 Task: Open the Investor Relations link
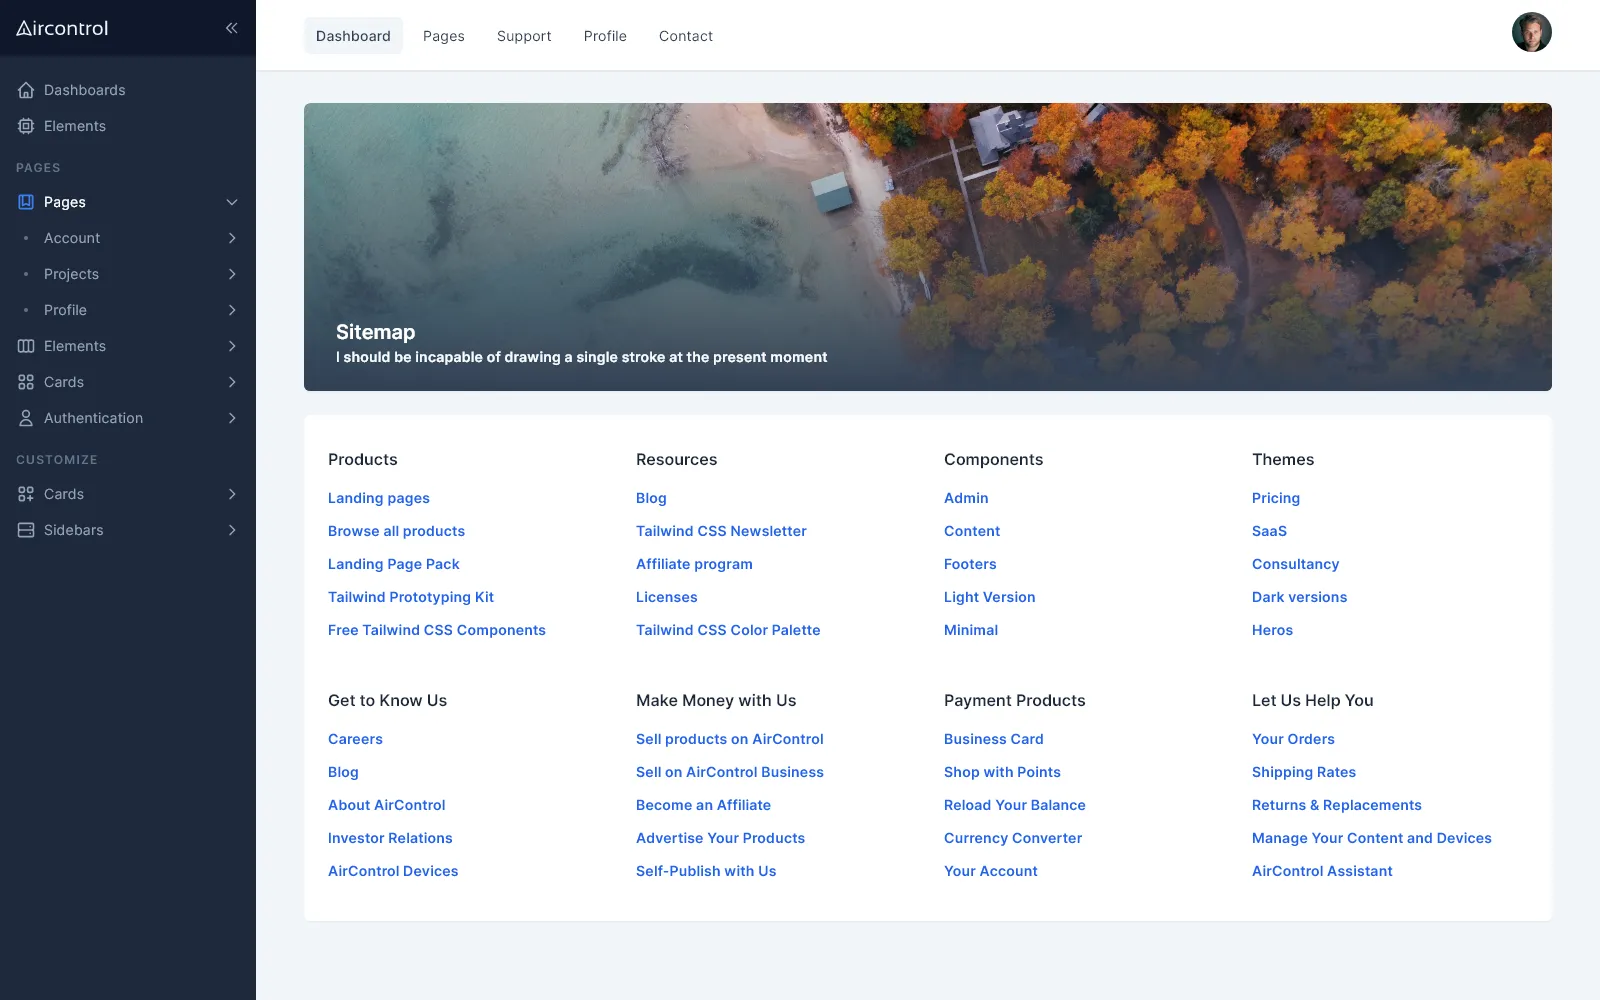[x=390, y=838]
